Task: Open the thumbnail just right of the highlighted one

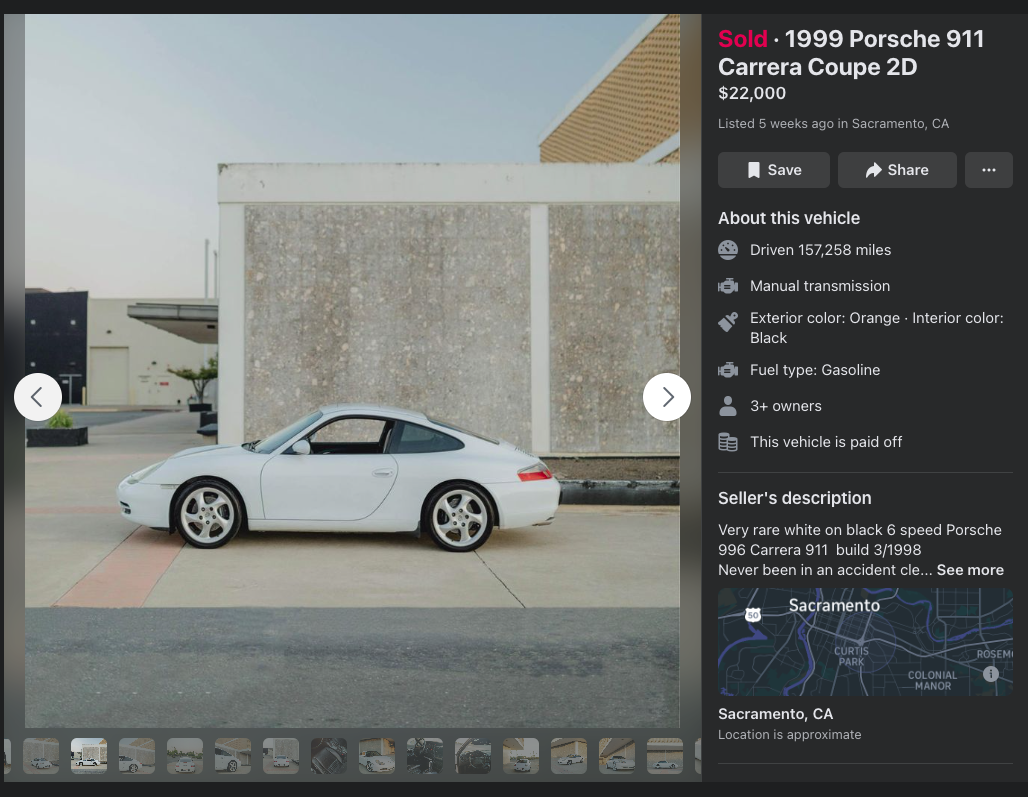Action: (137, 756)
